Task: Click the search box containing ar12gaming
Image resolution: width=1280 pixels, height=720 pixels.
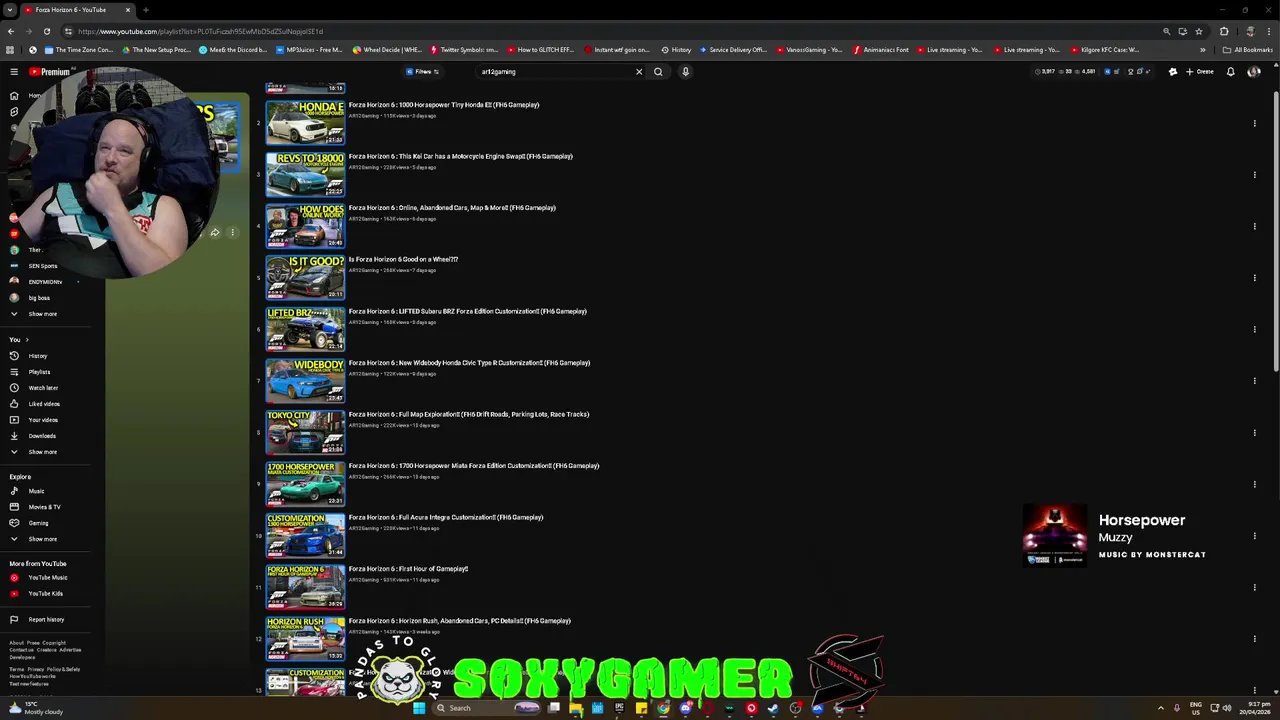Action: [x=555, y=72]
